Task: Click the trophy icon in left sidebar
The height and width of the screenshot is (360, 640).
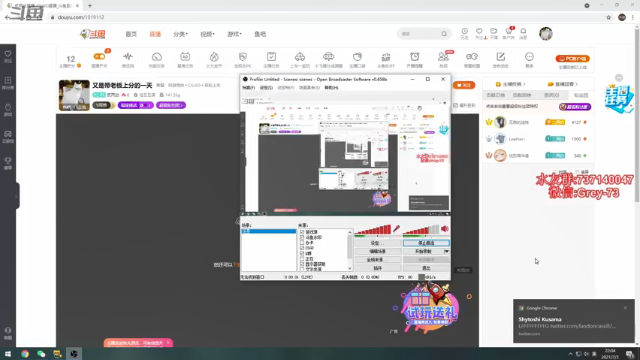Action: pyautogui.click(x=8, y=160)
